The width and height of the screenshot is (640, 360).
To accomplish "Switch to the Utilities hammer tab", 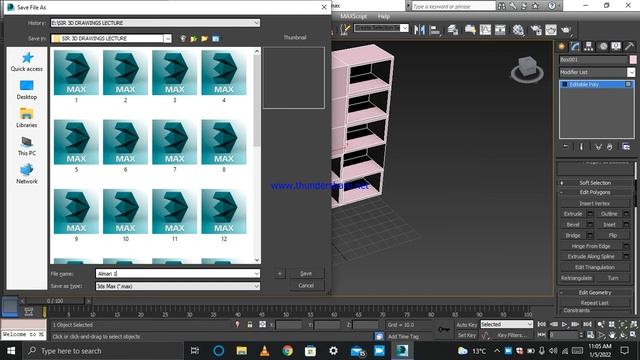I will coord(629,47).
